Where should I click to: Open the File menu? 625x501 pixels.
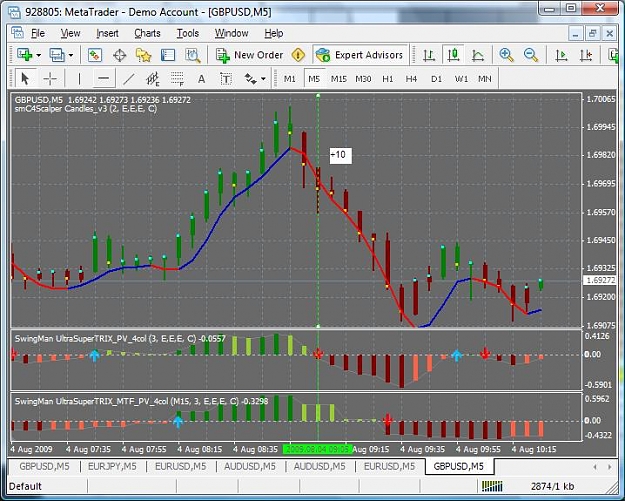[38, 33]
